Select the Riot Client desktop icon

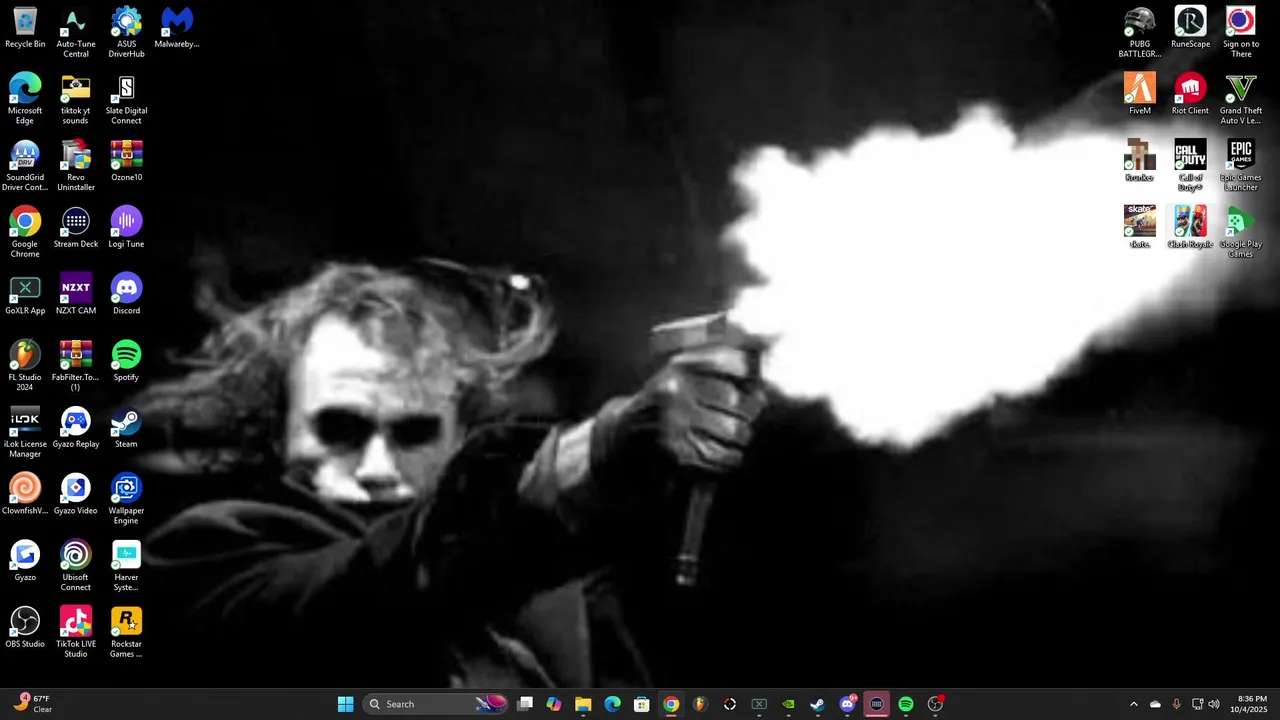point(1190,94)
